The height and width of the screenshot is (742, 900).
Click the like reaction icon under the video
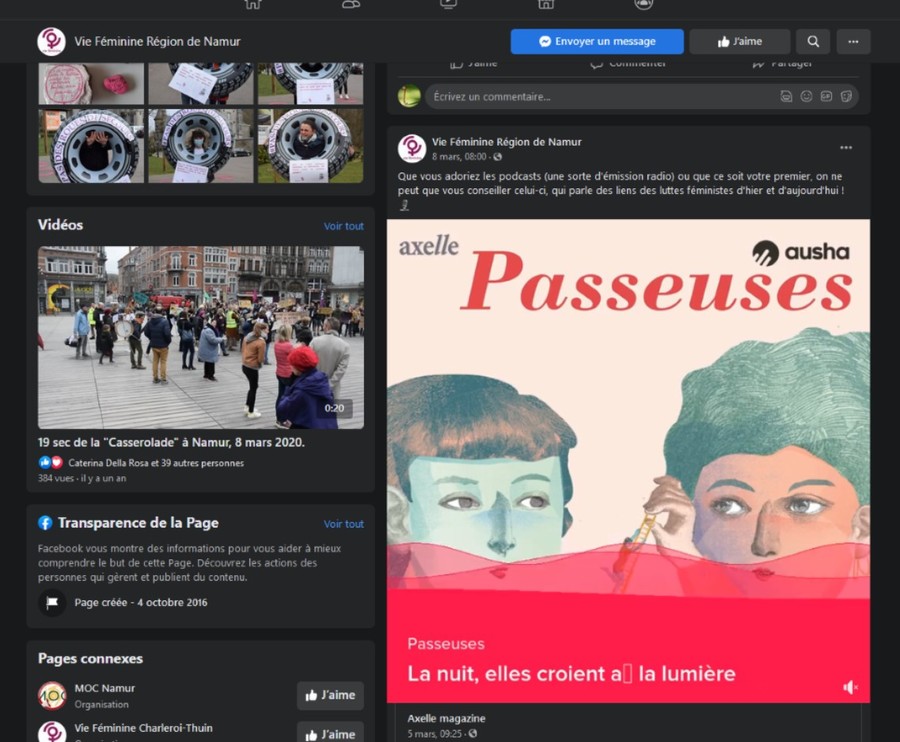pyautogui.click(x=45, y=463)
